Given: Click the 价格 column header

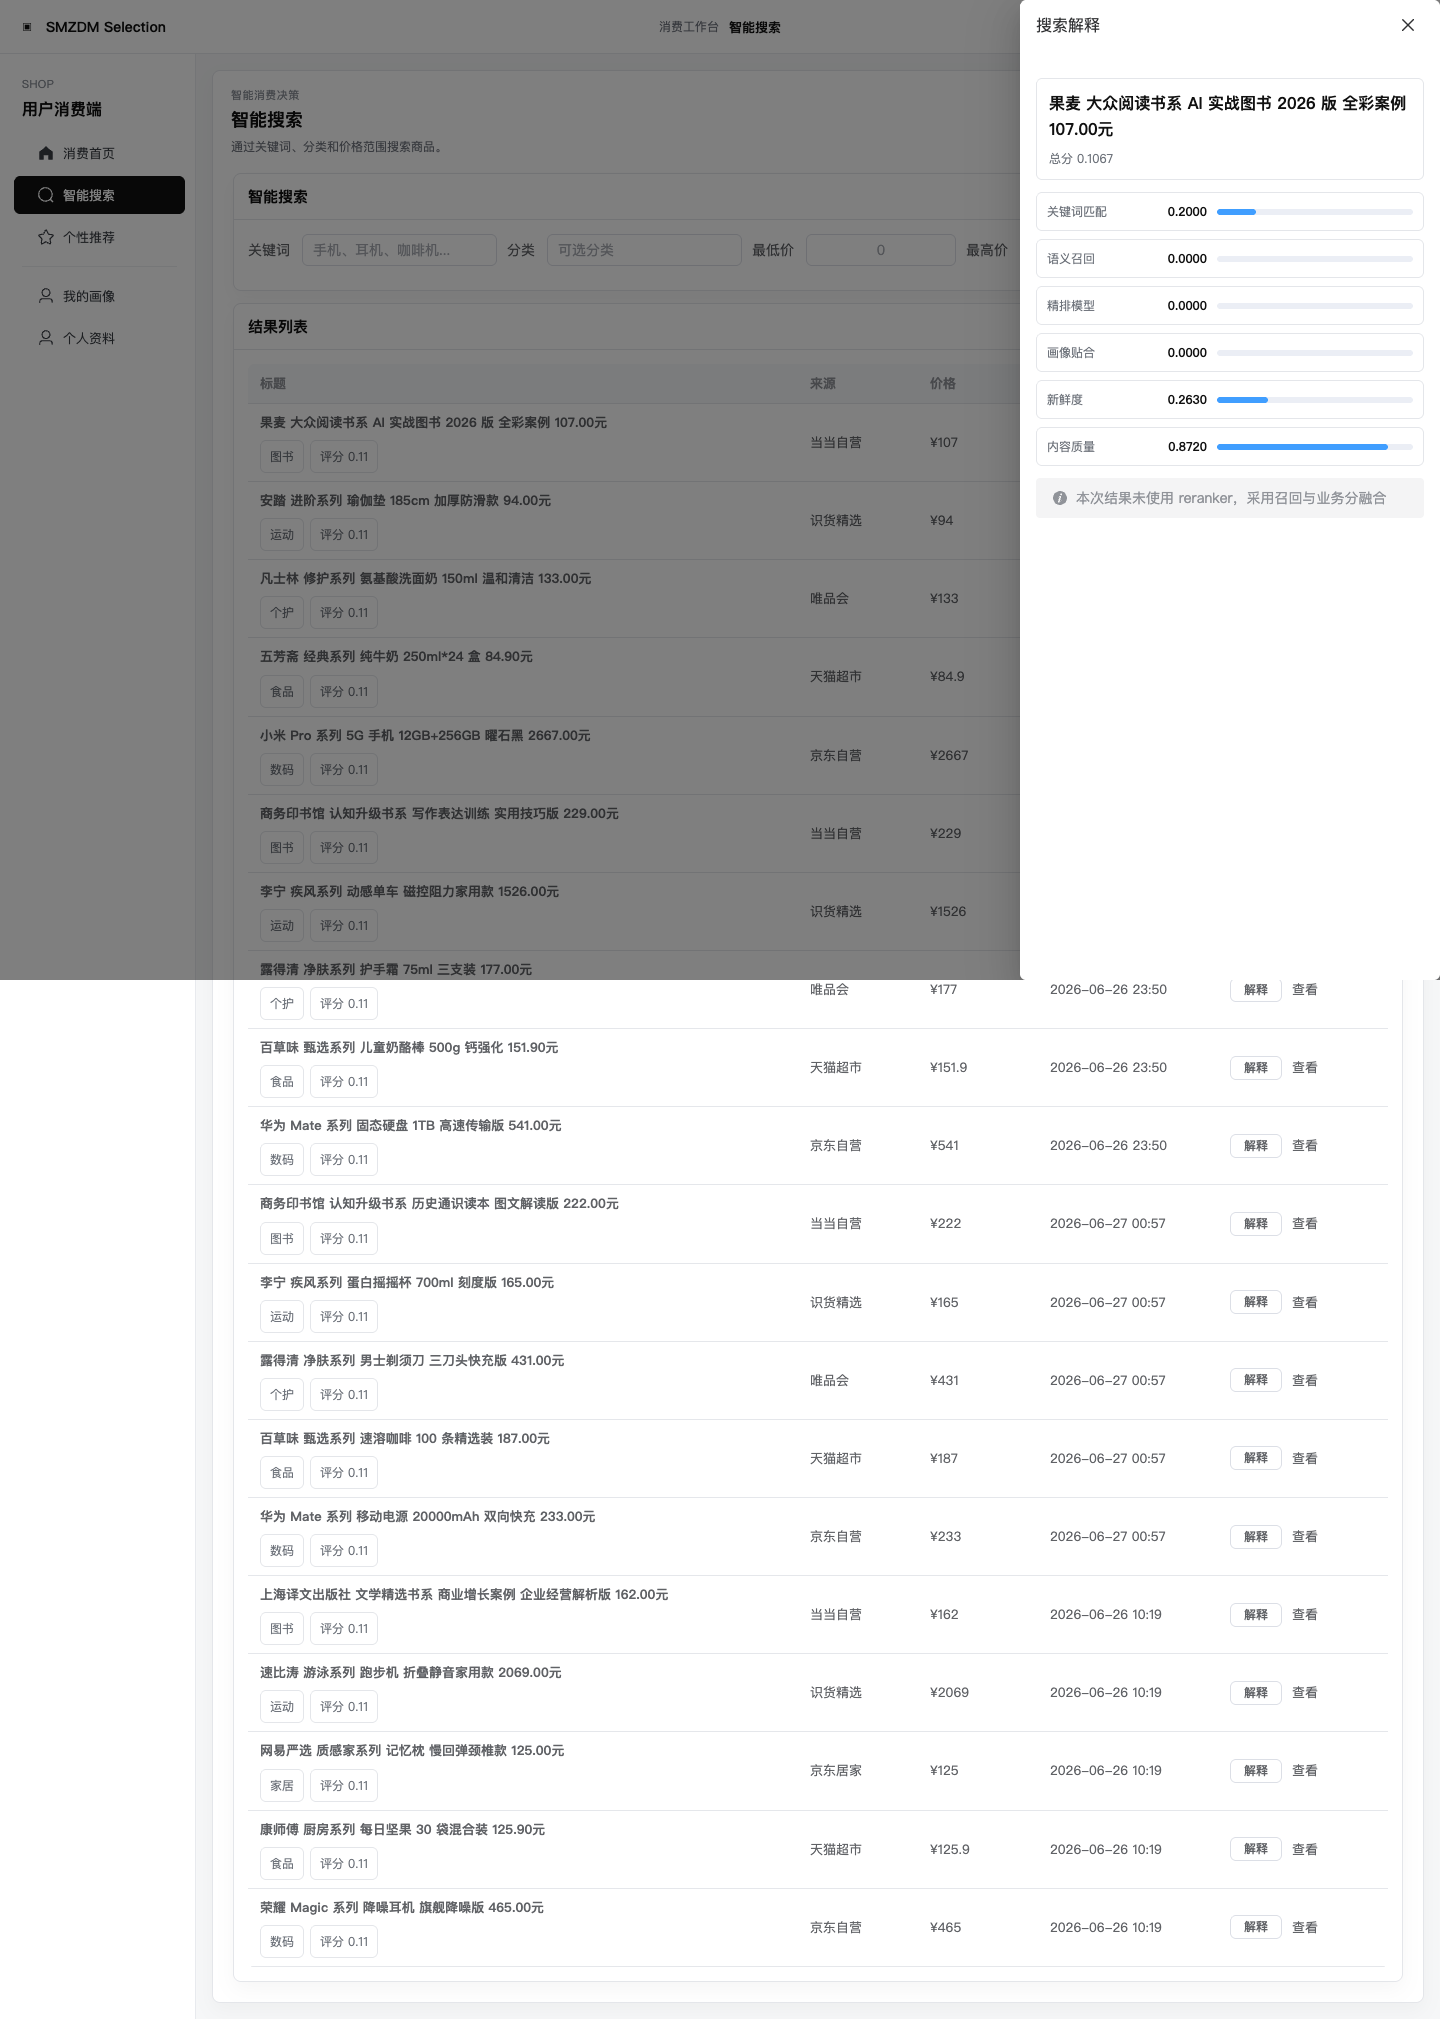Looking at the screenshot, I should [943, 384].
